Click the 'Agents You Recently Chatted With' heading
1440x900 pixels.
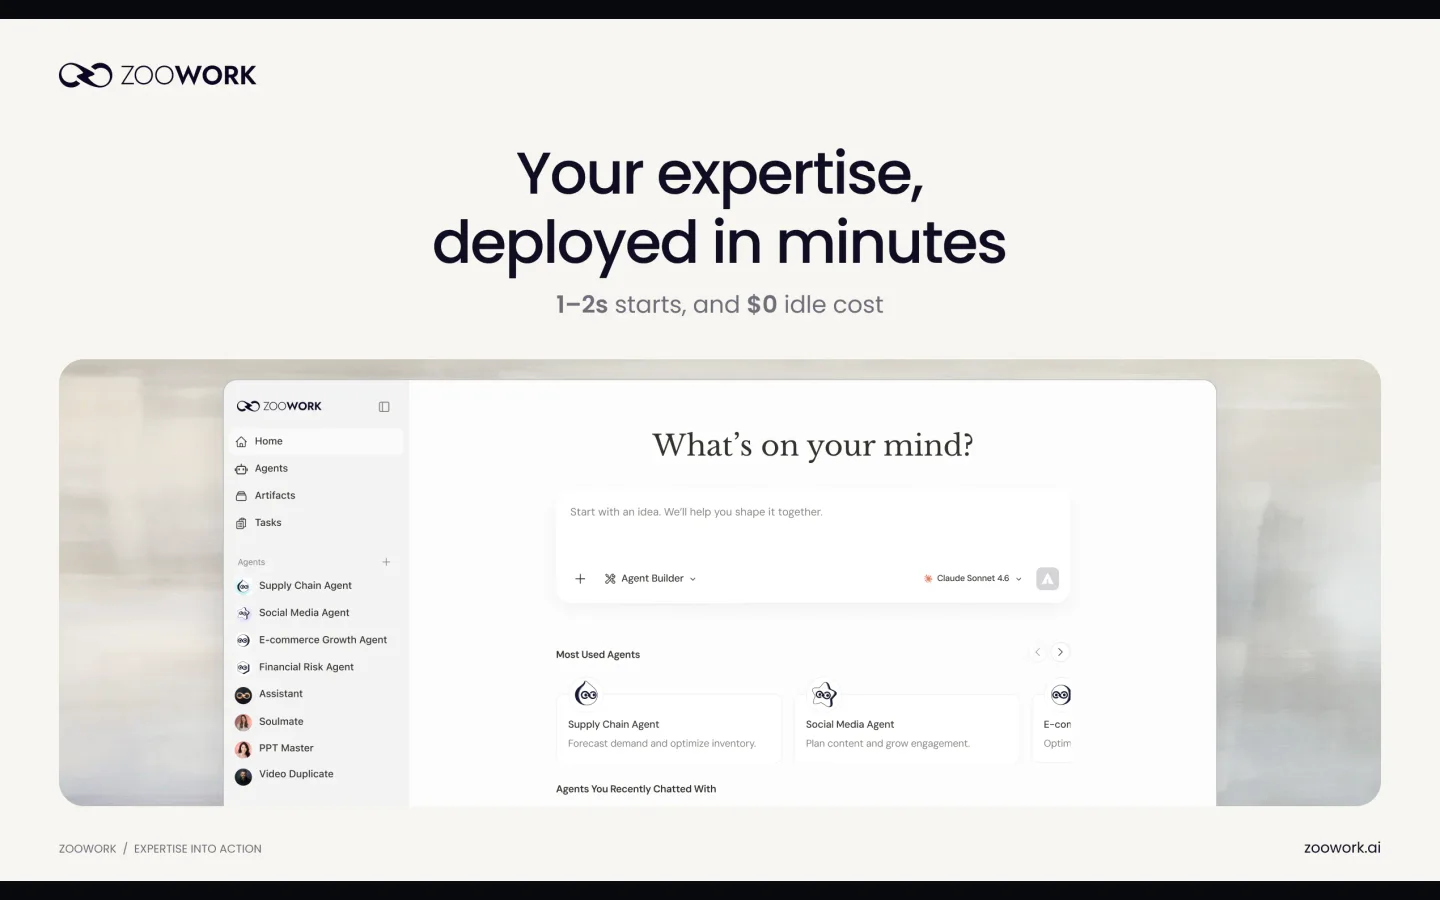coord(636,789)
